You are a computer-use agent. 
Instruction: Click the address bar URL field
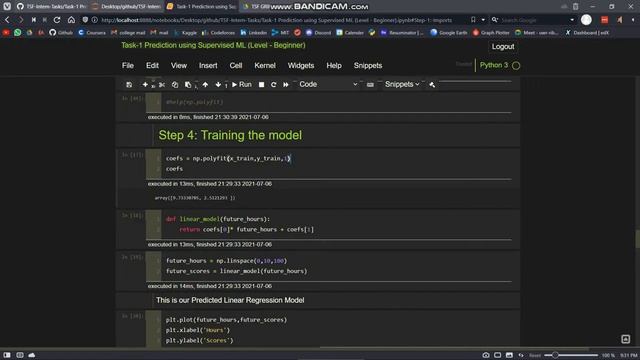tap(276, 20)
